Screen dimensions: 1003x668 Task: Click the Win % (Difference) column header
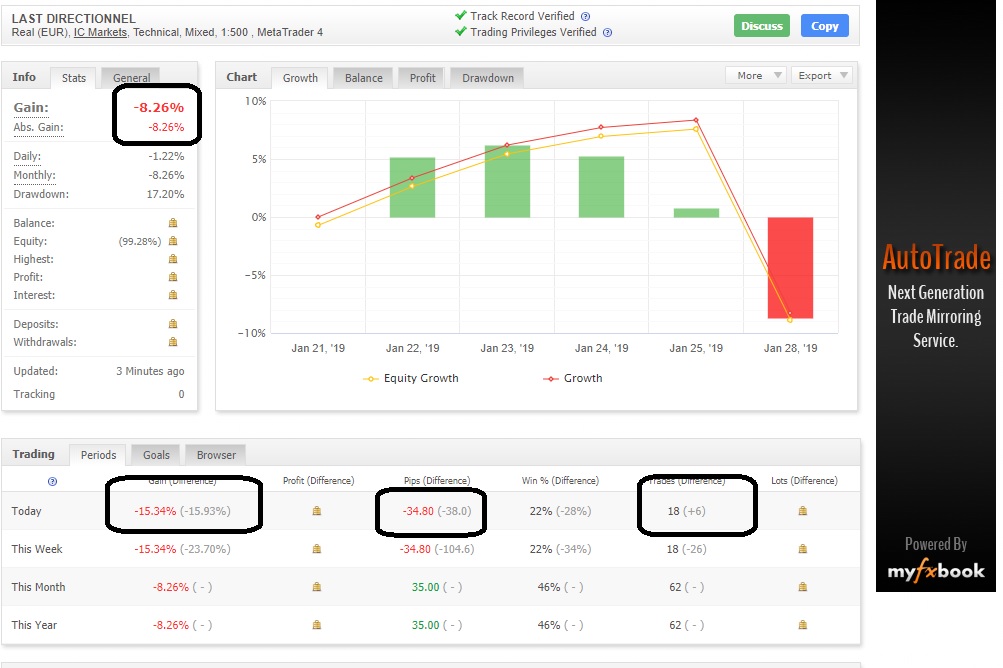pyautogui.click(x=560, y=481)
